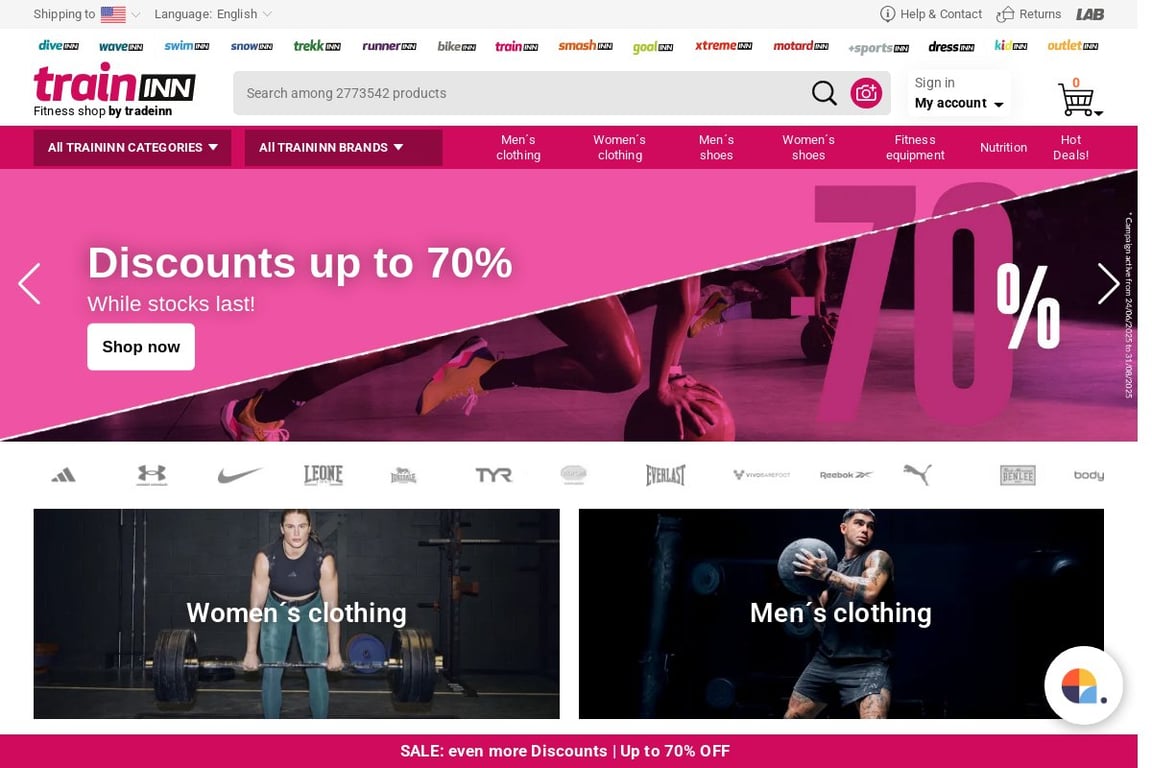This screenshot has width=1152, height=768.
Task: Open the chat widget bubble
Action: [1084, 686]
